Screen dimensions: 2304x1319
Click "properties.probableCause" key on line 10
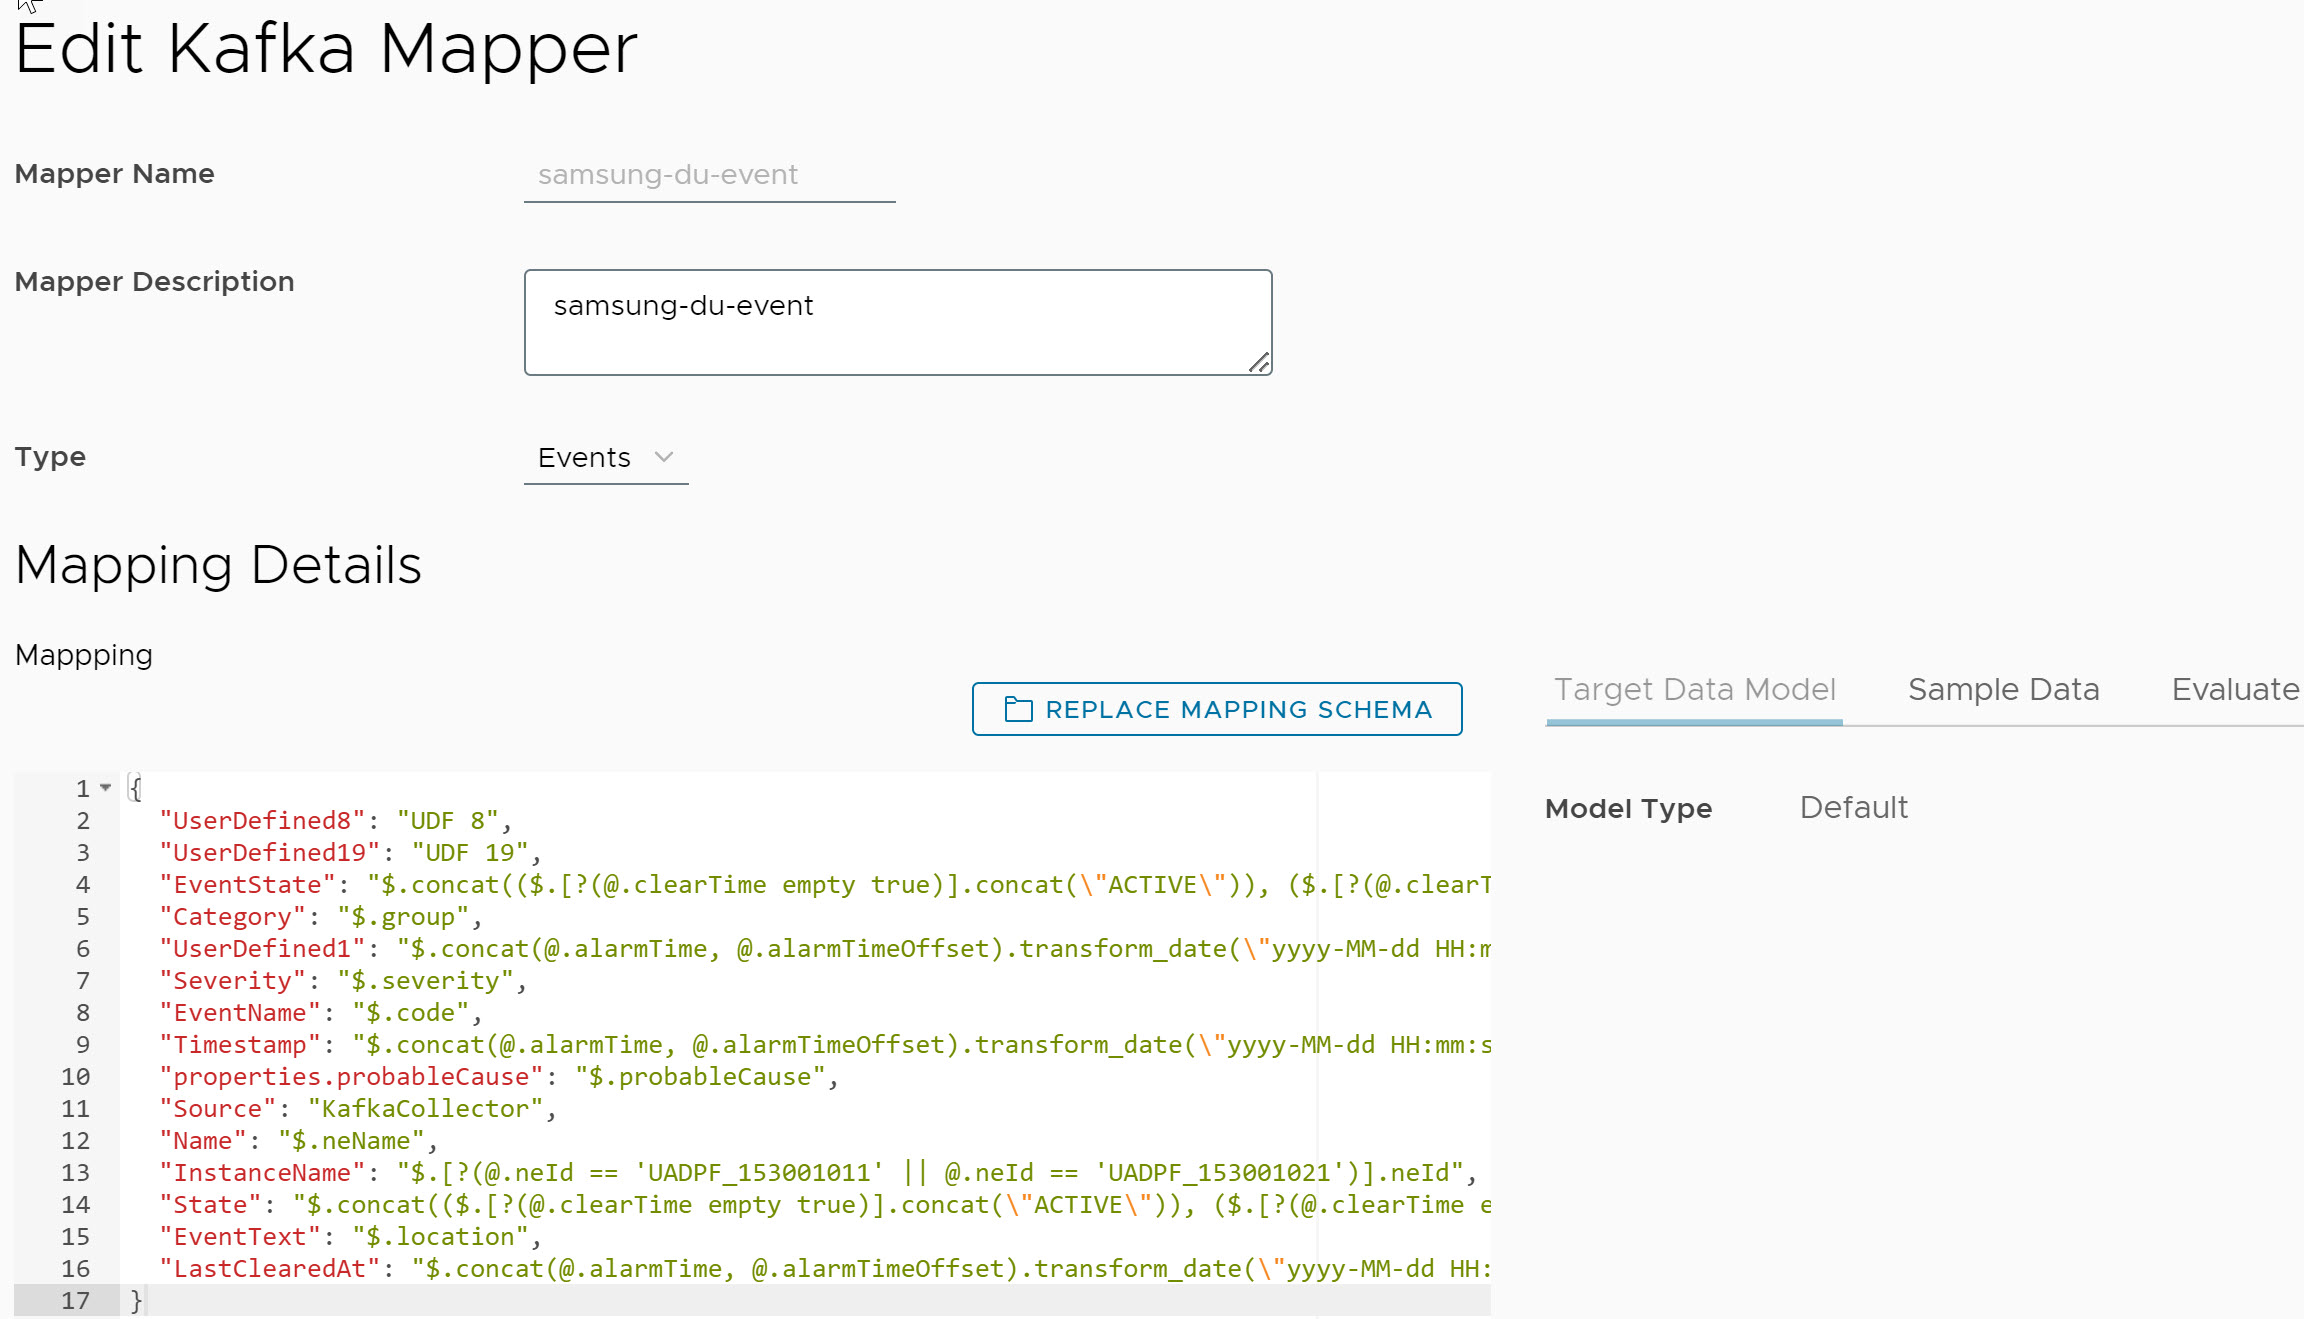point(352,1077)
